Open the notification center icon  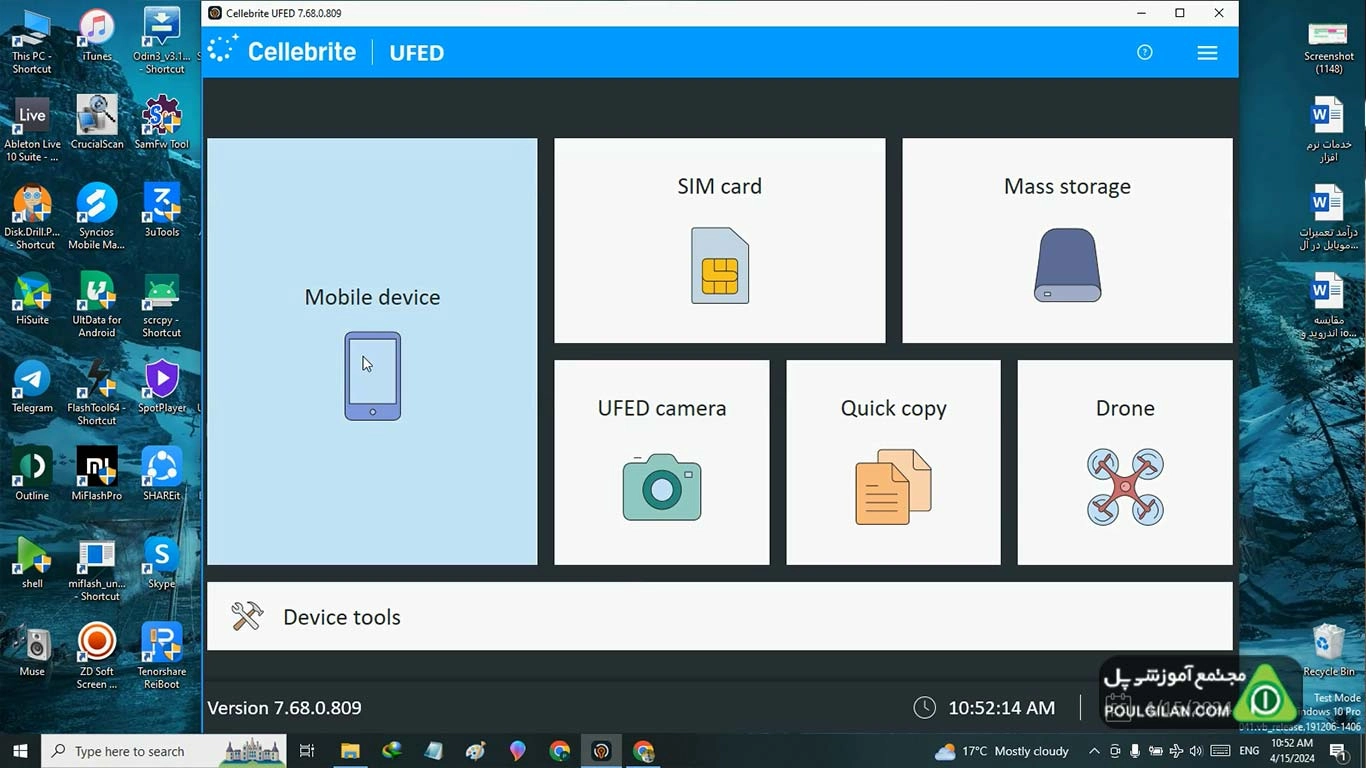pyautogui.click(x=1337, y=751)
